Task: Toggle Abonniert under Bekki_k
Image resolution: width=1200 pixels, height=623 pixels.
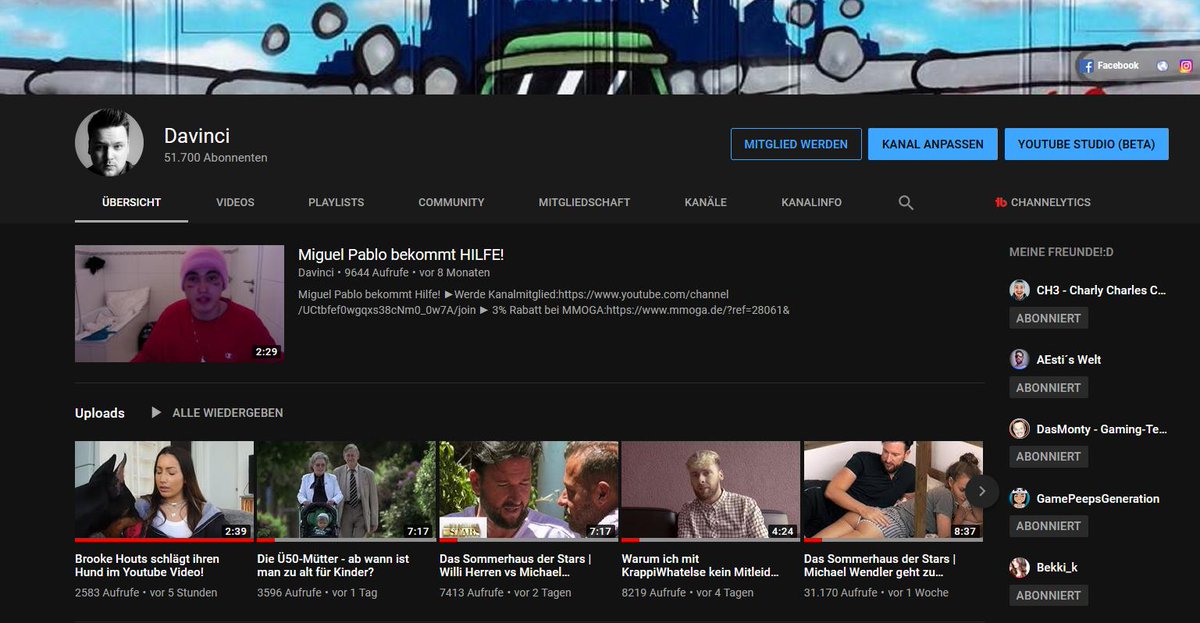Action: [x=1048, y=595]
